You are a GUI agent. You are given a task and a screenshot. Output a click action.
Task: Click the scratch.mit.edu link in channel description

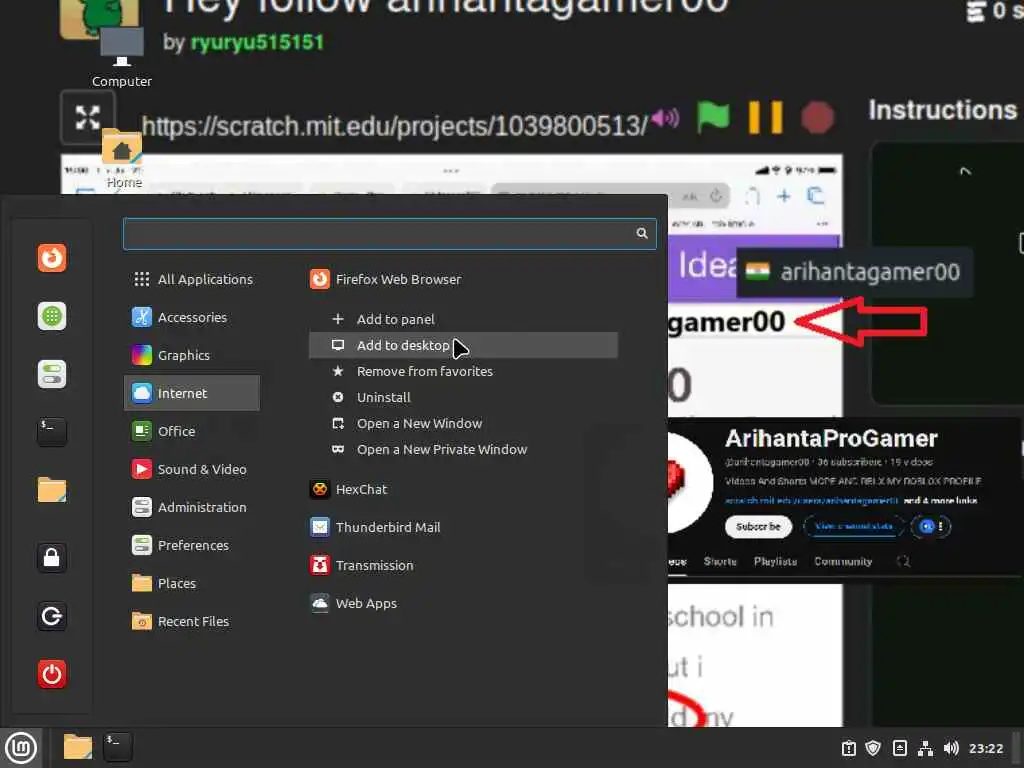[x=812, y=501]
